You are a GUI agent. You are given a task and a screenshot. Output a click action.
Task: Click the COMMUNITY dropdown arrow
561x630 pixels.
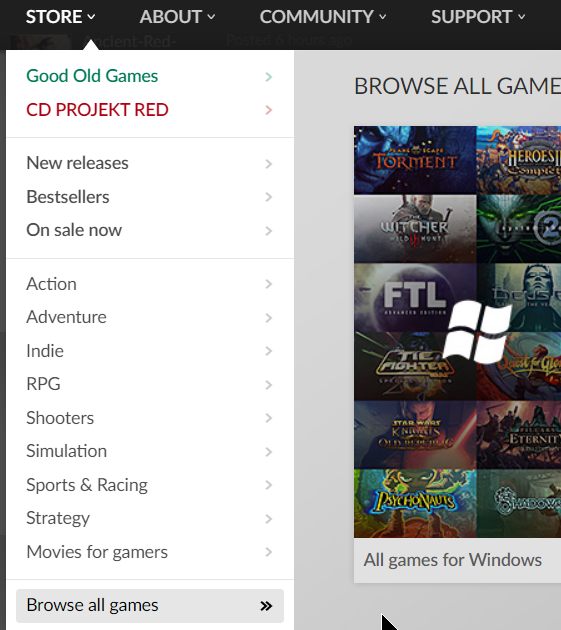pyautogui.click(x=383, y=17)
